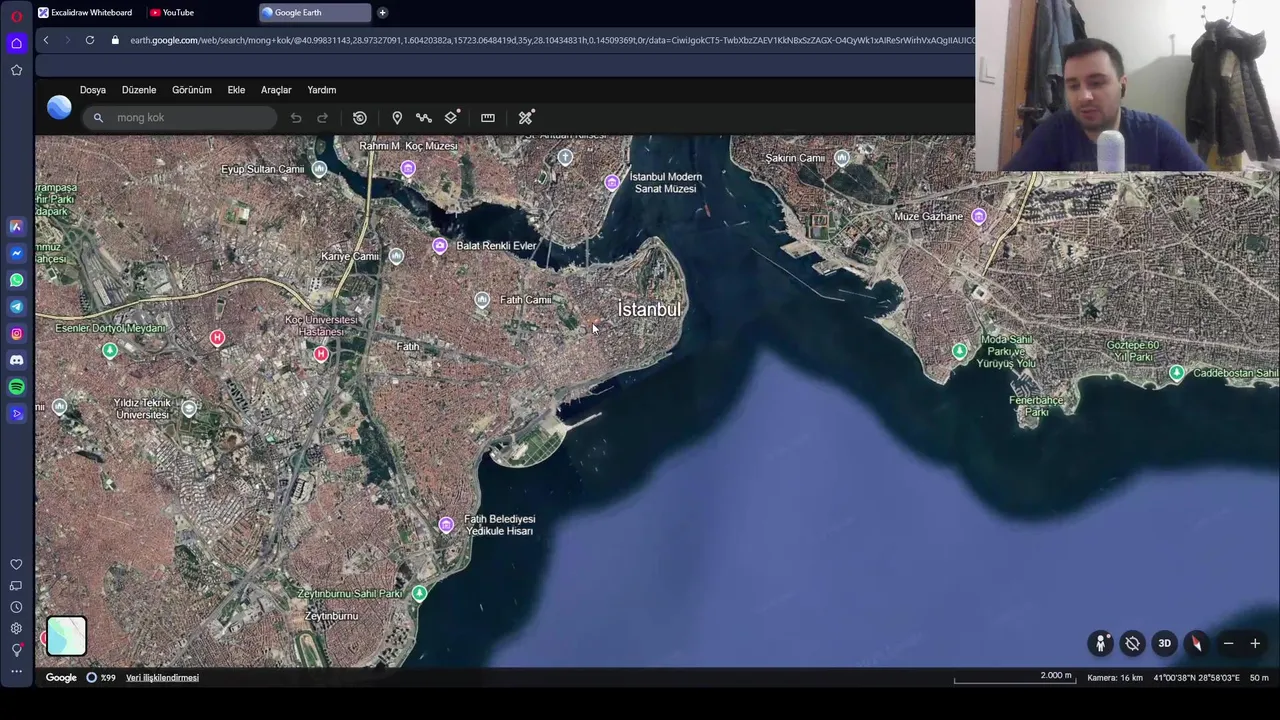Click the Google logo in status bar

61,678
